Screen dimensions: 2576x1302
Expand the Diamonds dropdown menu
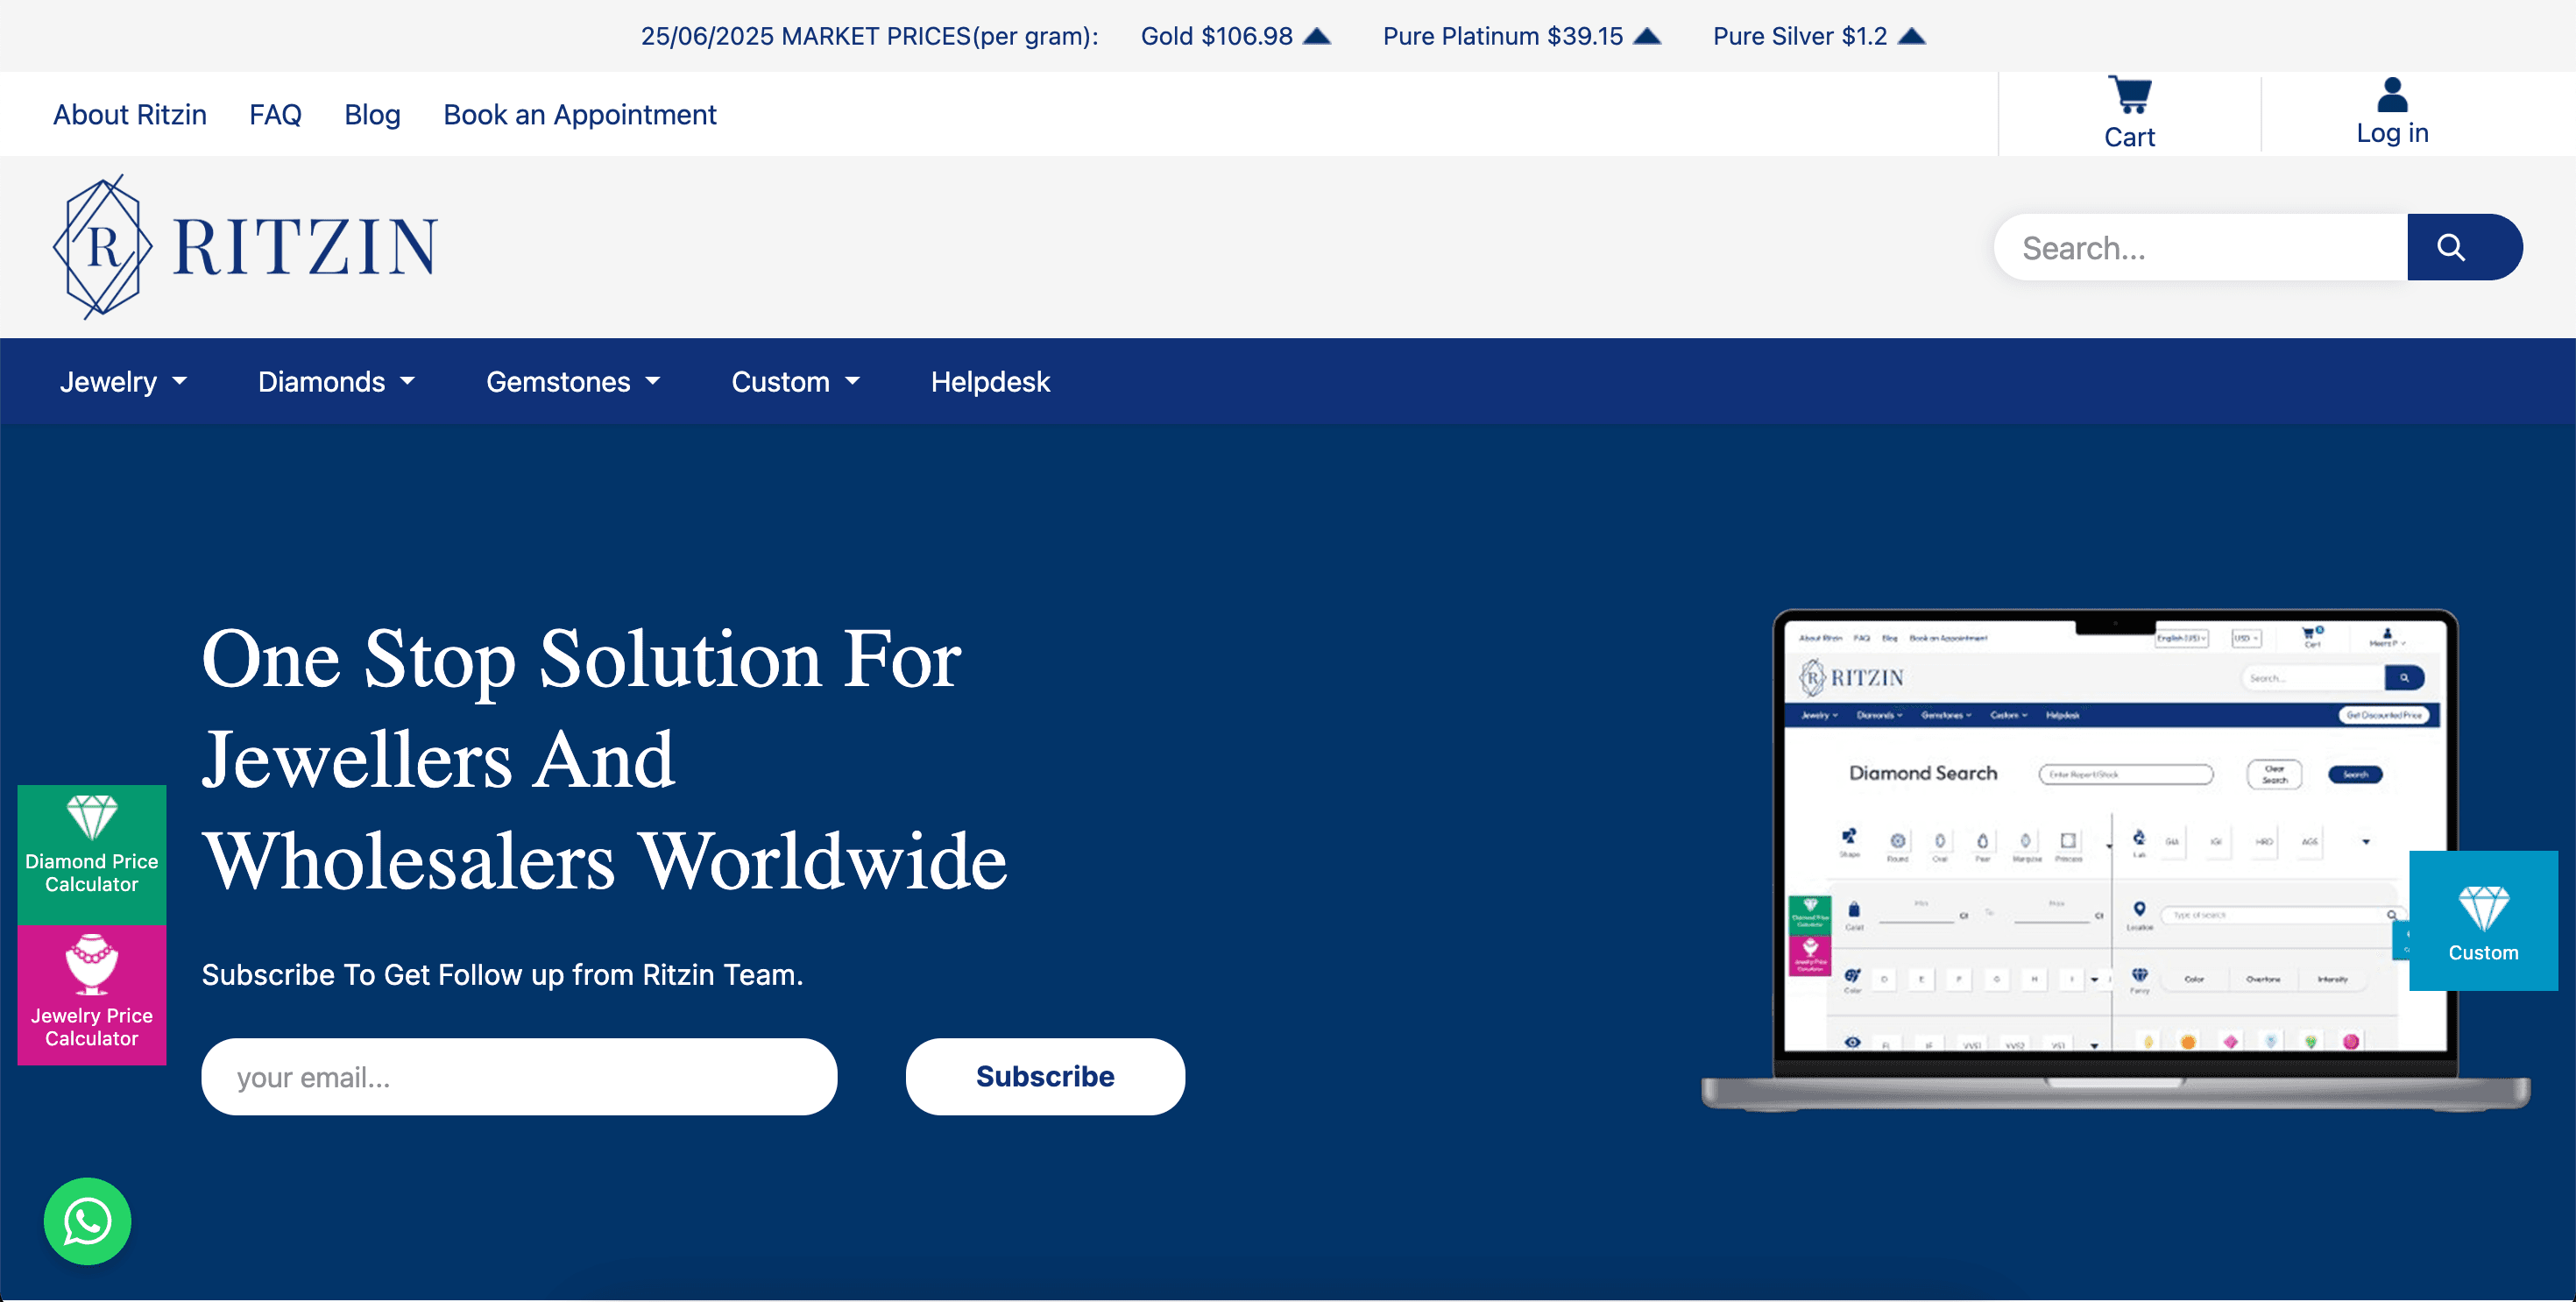[336, 382]
